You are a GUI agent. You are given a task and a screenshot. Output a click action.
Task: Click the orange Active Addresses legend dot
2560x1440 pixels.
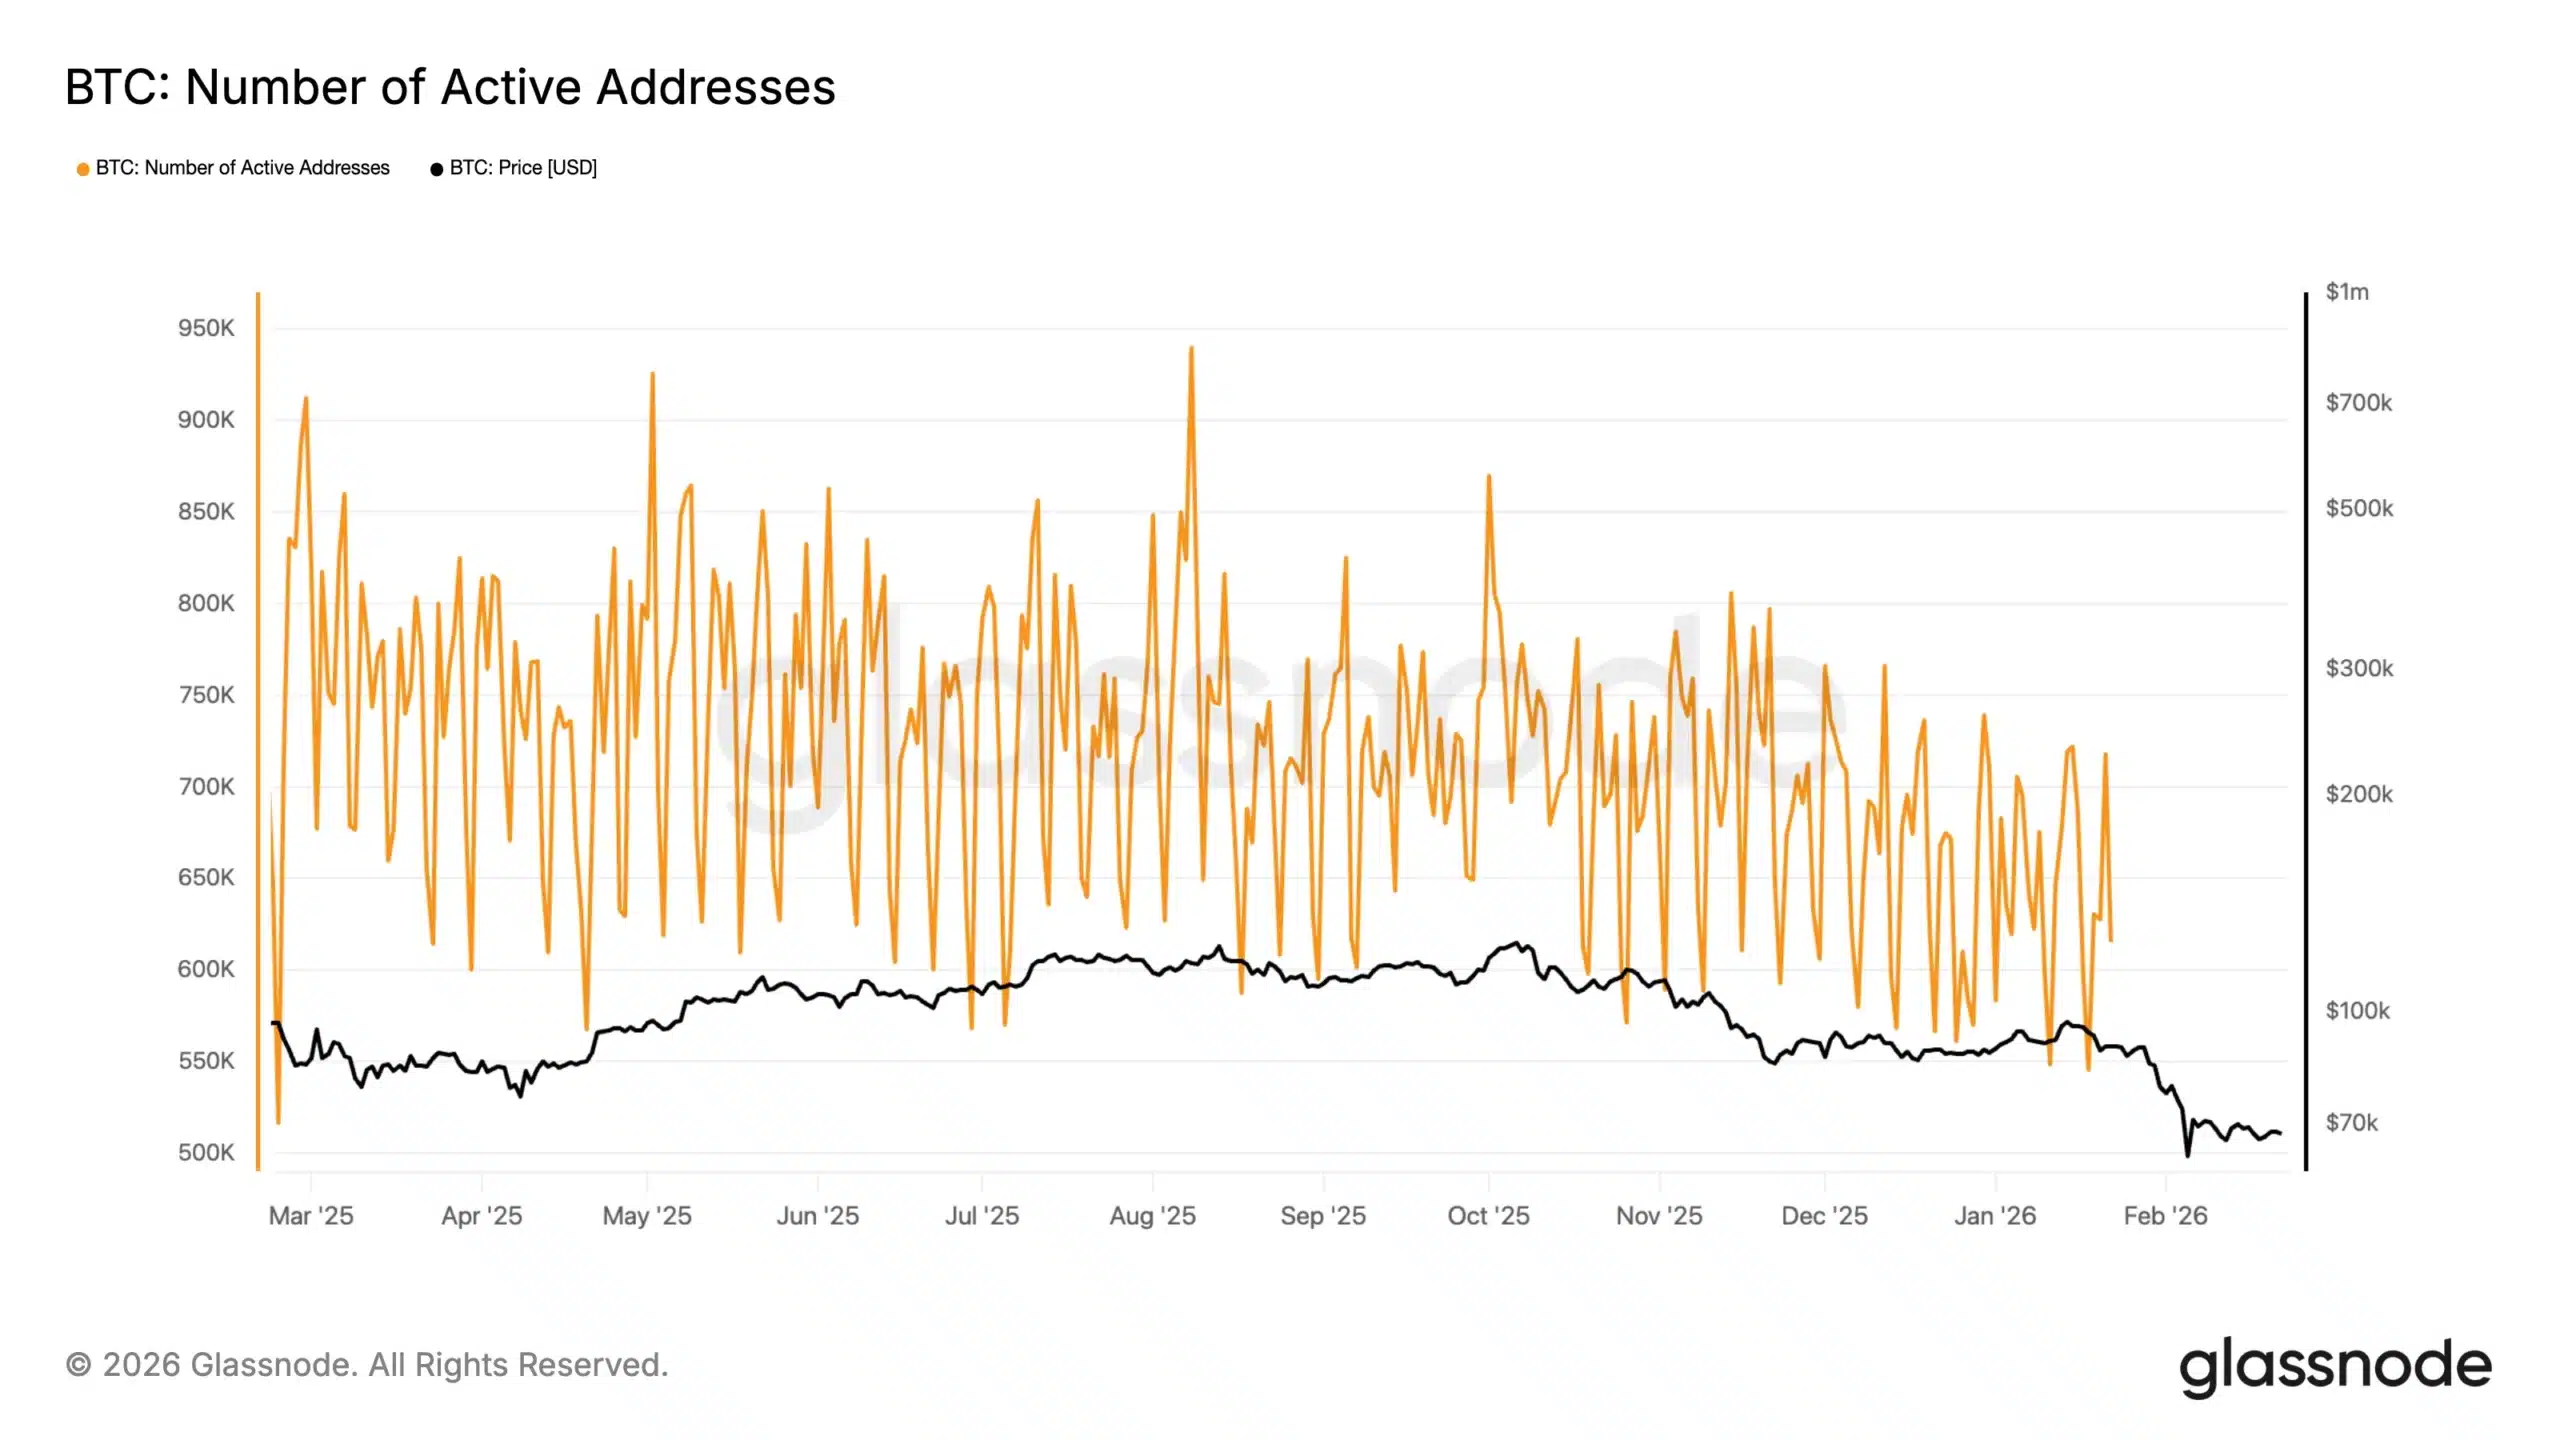click(x=83, y=169)
